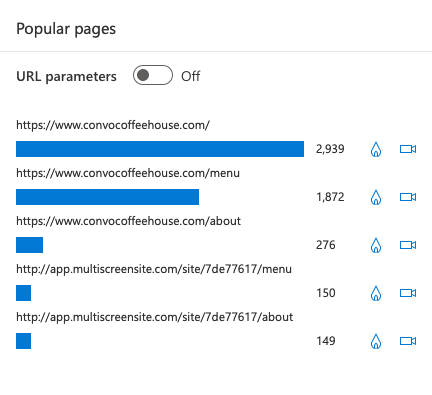The image size is (432, 395).
Task: Open heatmap for multiscreensite 7de77617/about page
Action: [376, 341]
